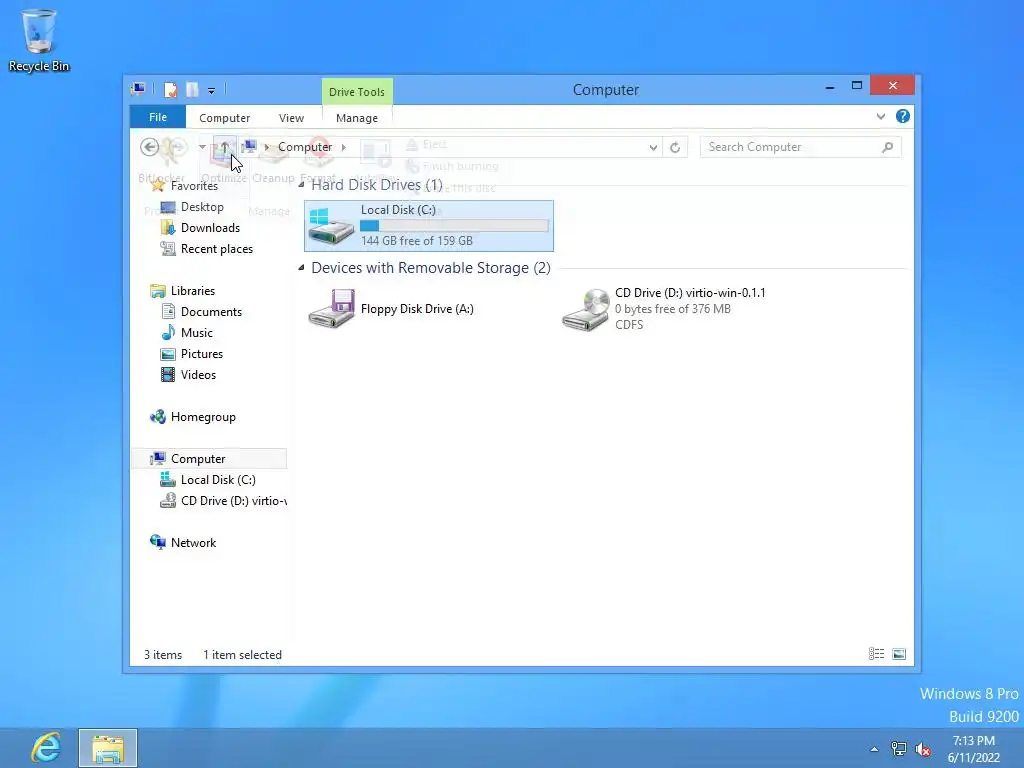
Task: Open the taskbar clock showing 7:13 PM
Action: (974, 749)
